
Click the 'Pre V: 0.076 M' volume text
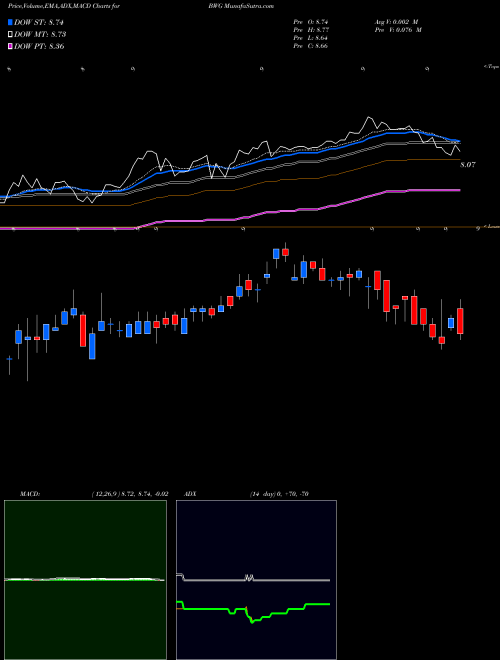(397, 30)
